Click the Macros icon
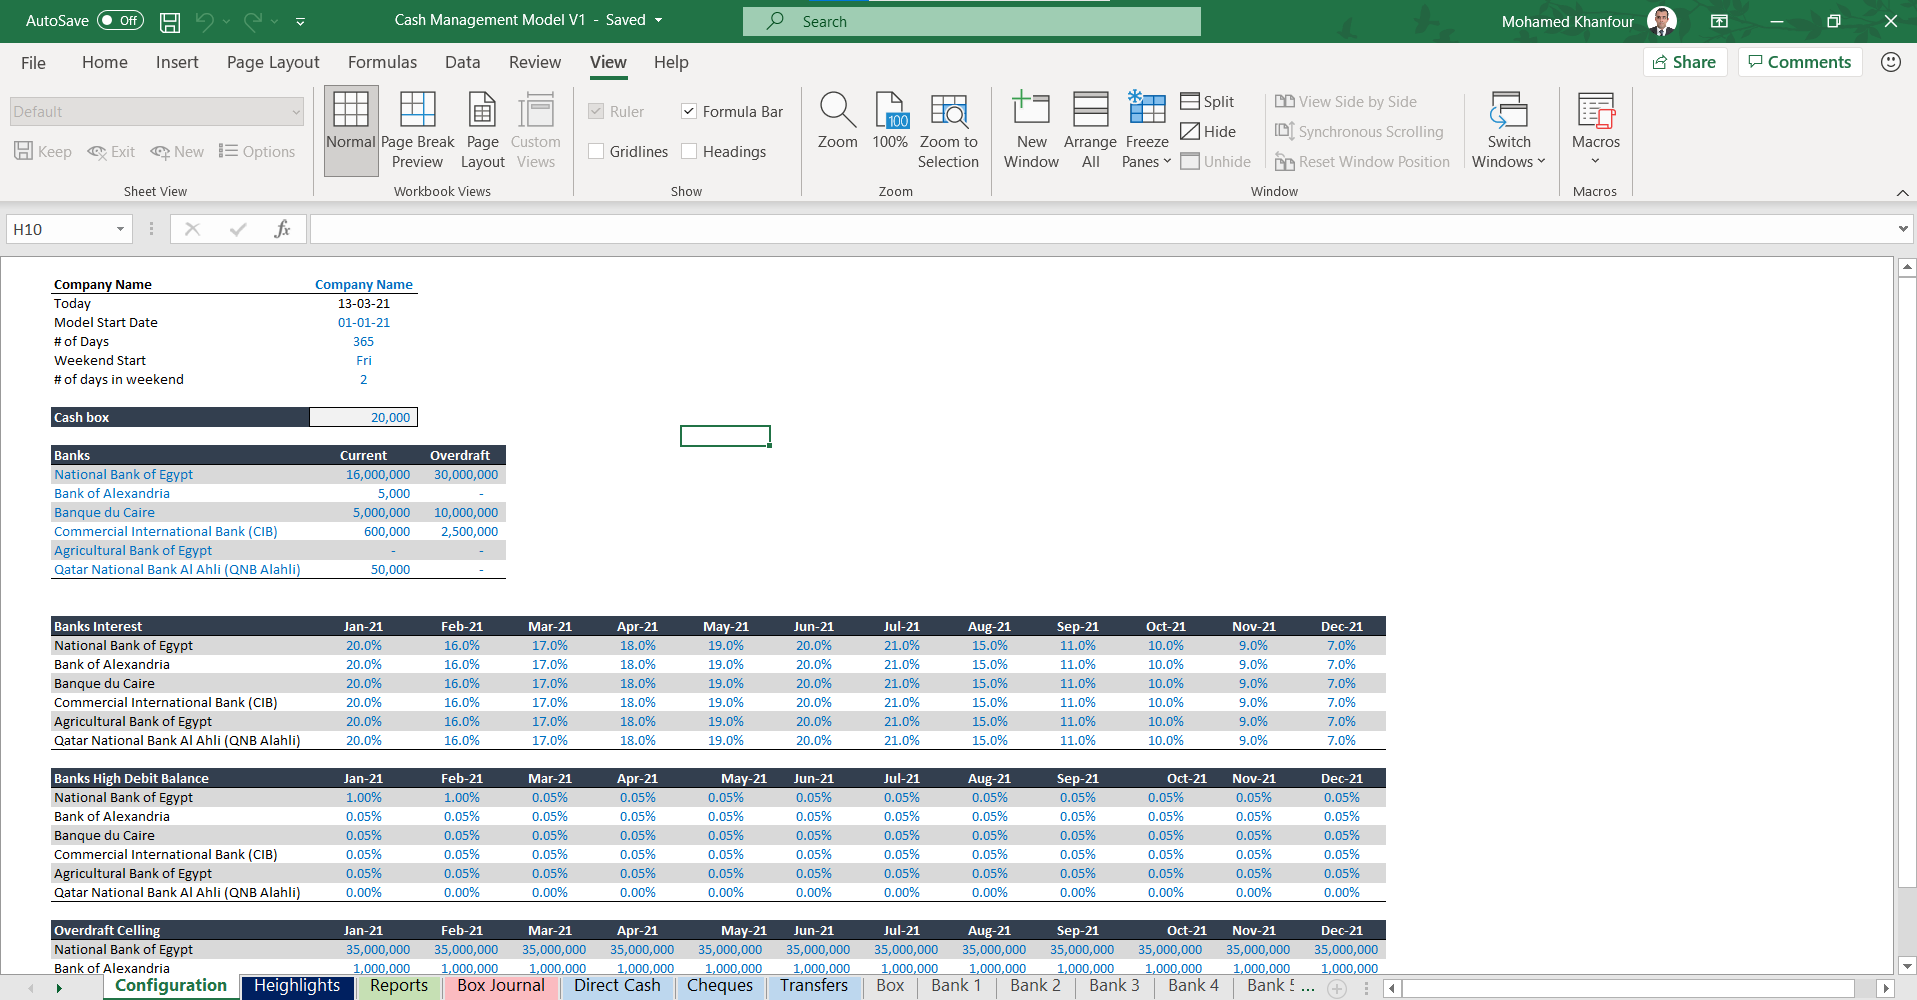The image size is (1917, 1000). pyautogui.click(x=1595, y=111)
